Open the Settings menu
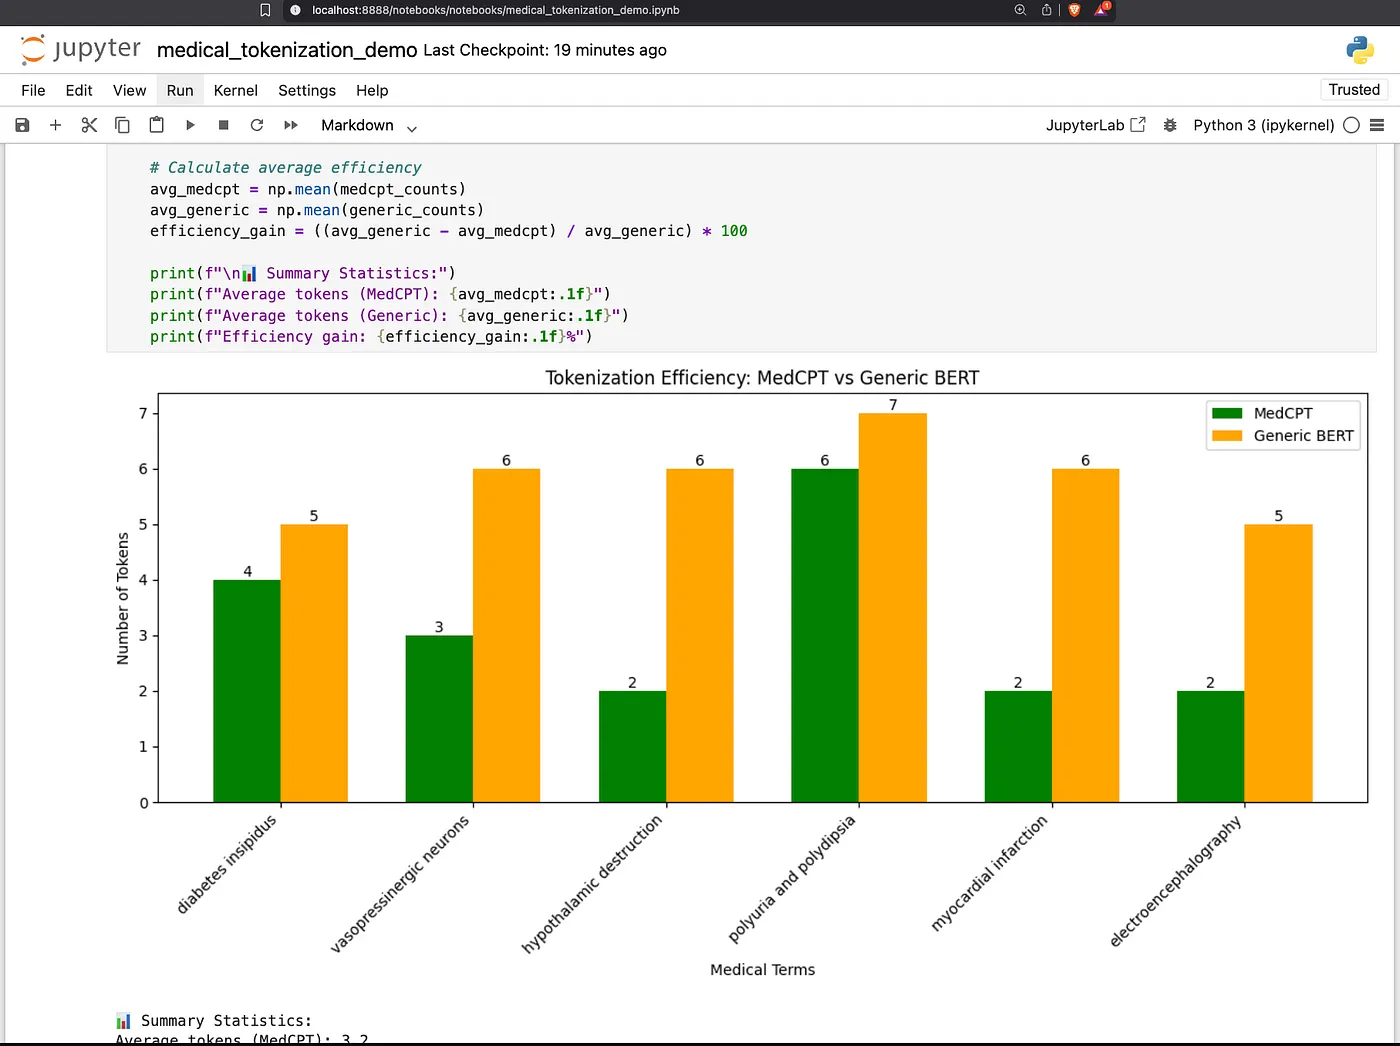This screenshot has height=1046, width=1400. point(307,90)
